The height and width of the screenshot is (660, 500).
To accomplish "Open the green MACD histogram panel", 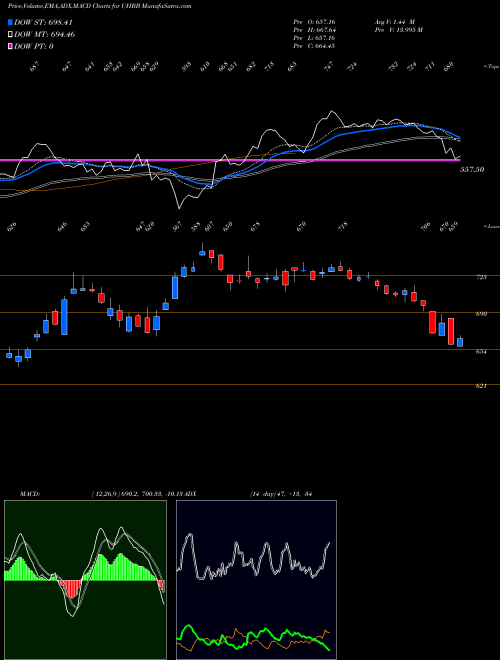I will point(85,580).
